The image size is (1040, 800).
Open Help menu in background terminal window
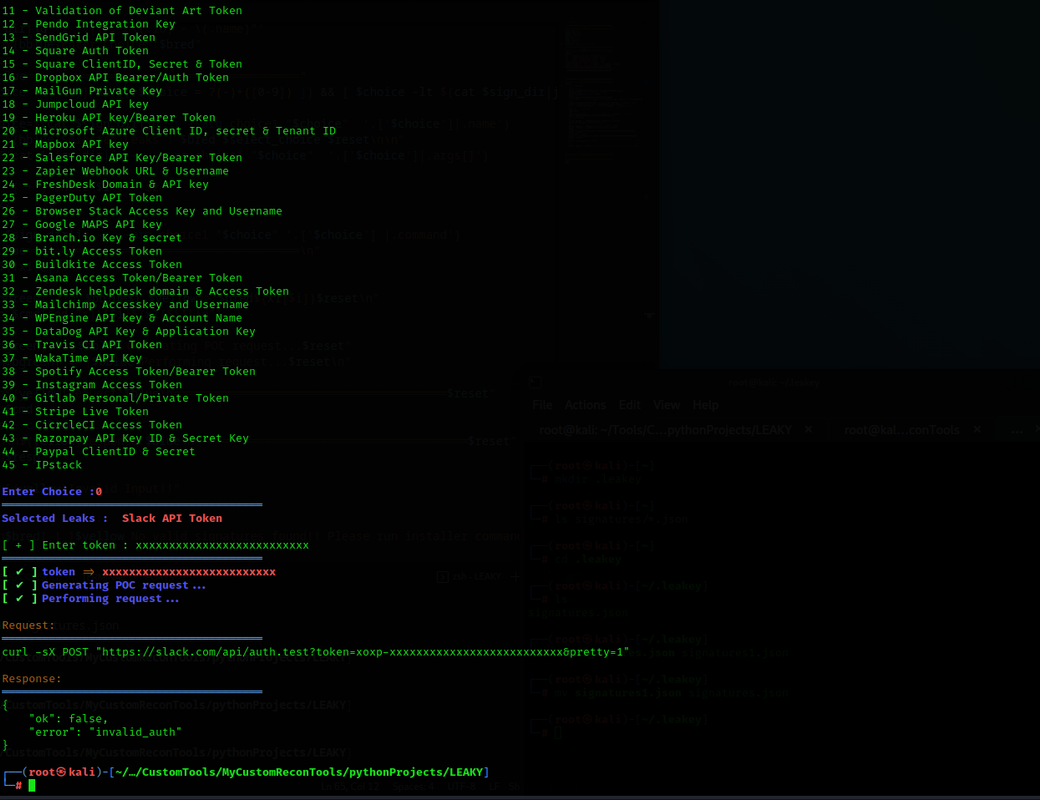click(x=706, y=405)
